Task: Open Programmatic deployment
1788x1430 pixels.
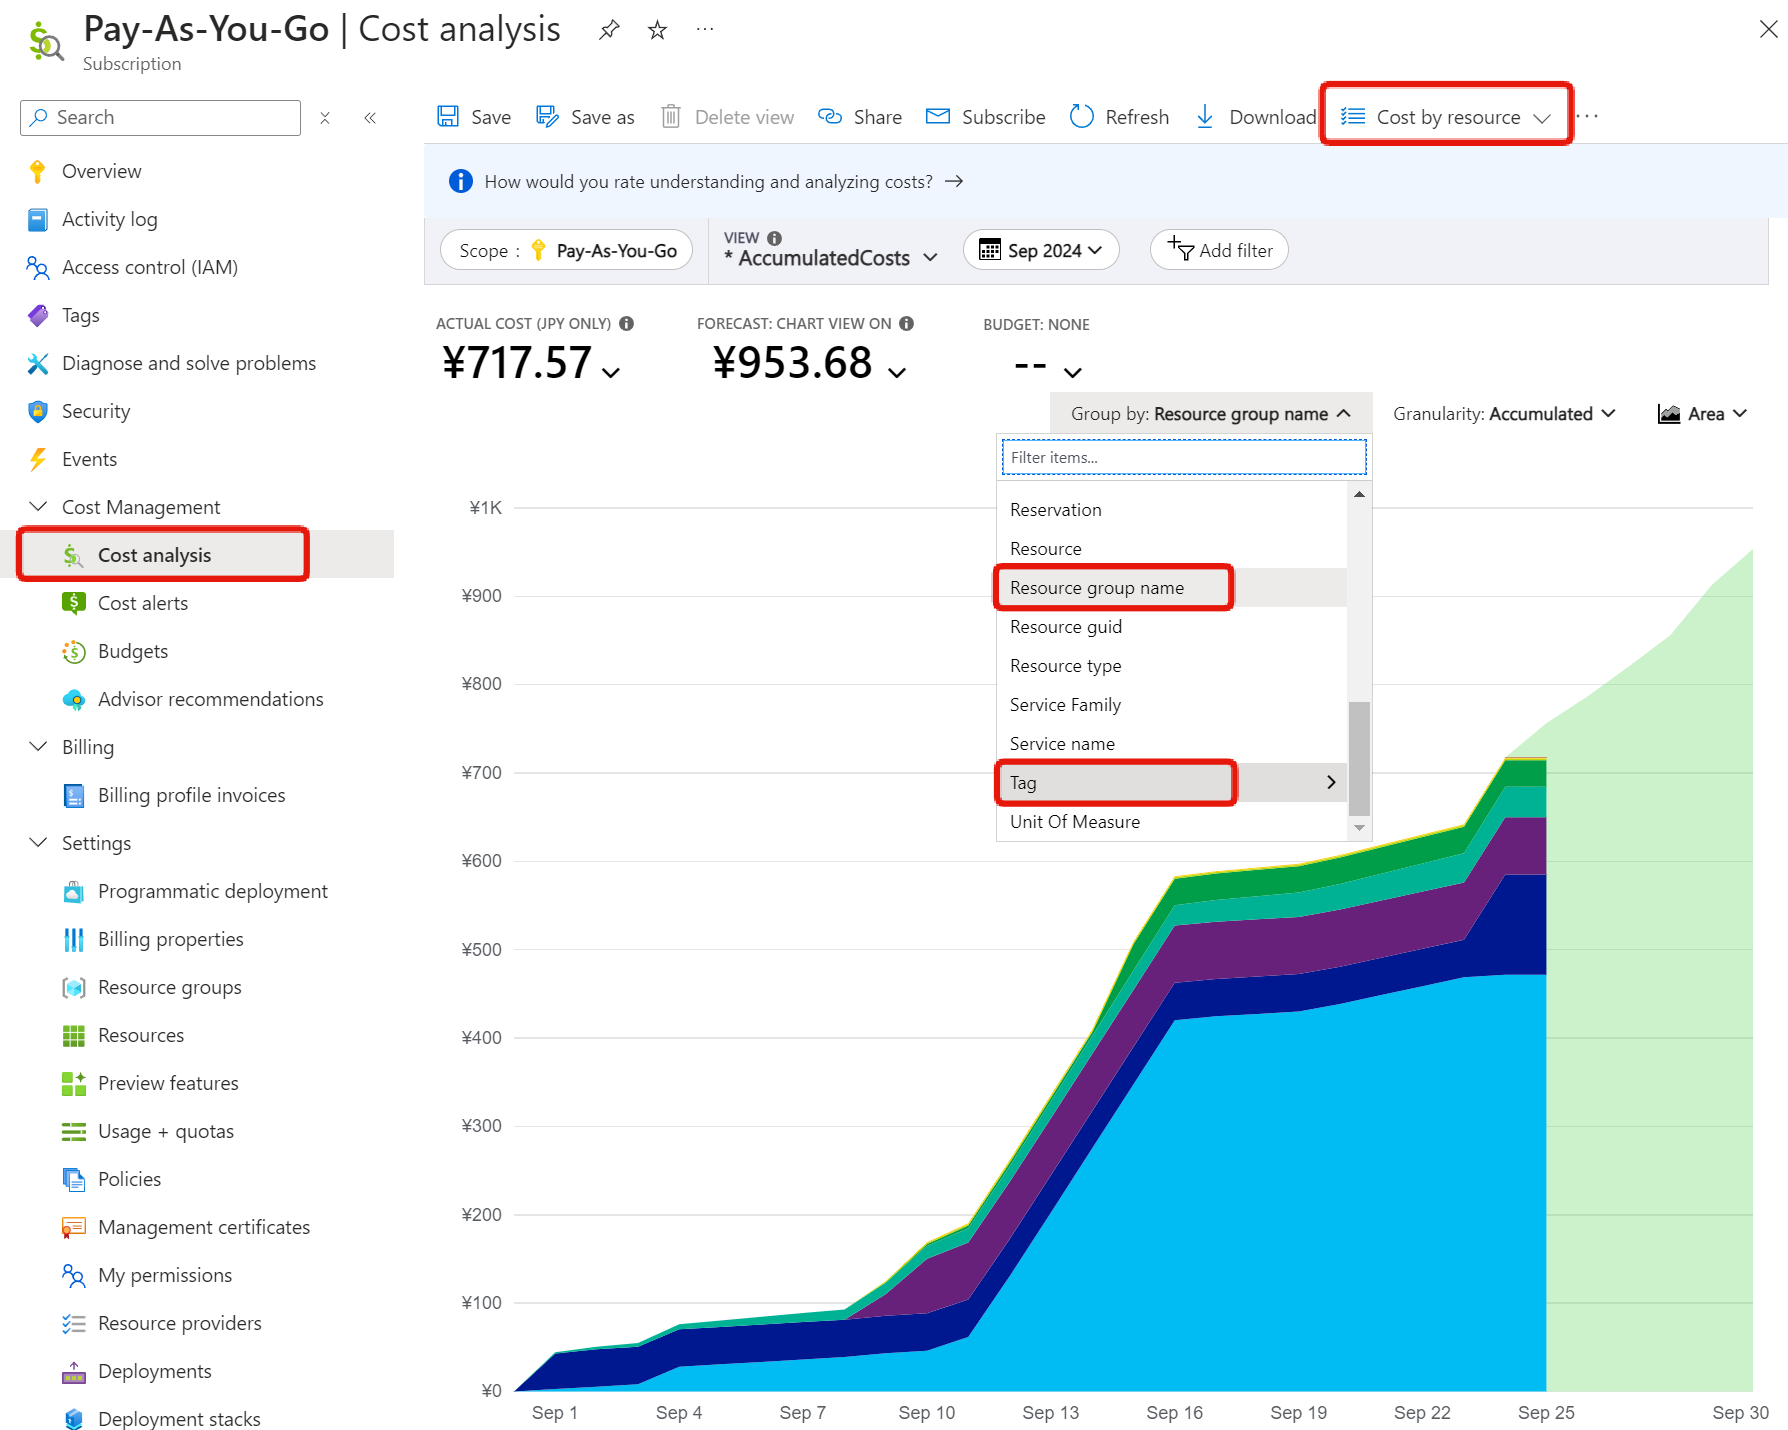Action: pos(213,891)
